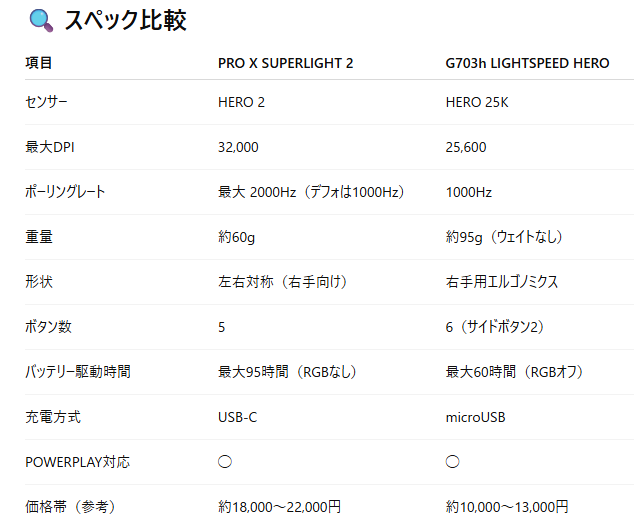Viewport: 634px width, 527px height.
Task: Click the HERO 25K sensor cell
Action: [x=477, y=102]
